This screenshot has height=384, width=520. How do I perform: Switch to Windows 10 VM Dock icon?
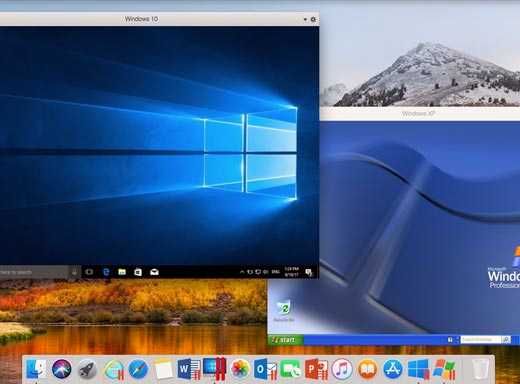click(x=418, y=369)
